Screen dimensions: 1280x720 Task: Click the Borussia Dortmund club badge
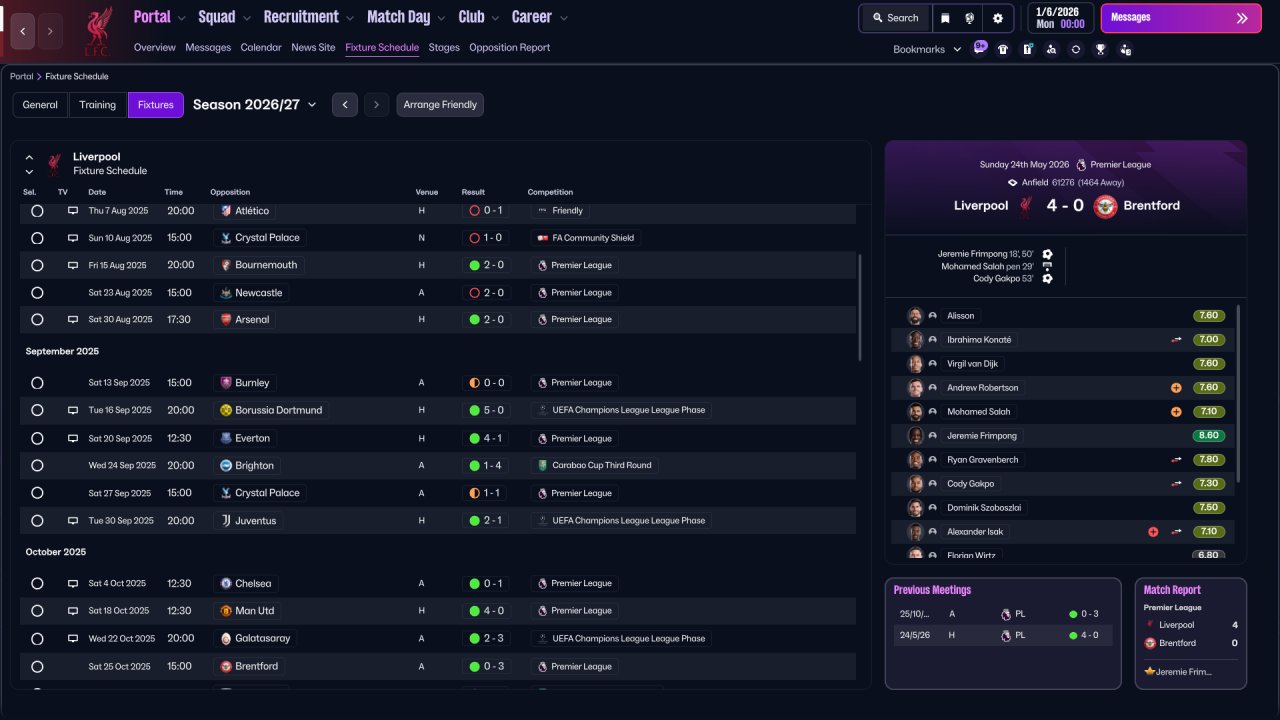[226, 410]
